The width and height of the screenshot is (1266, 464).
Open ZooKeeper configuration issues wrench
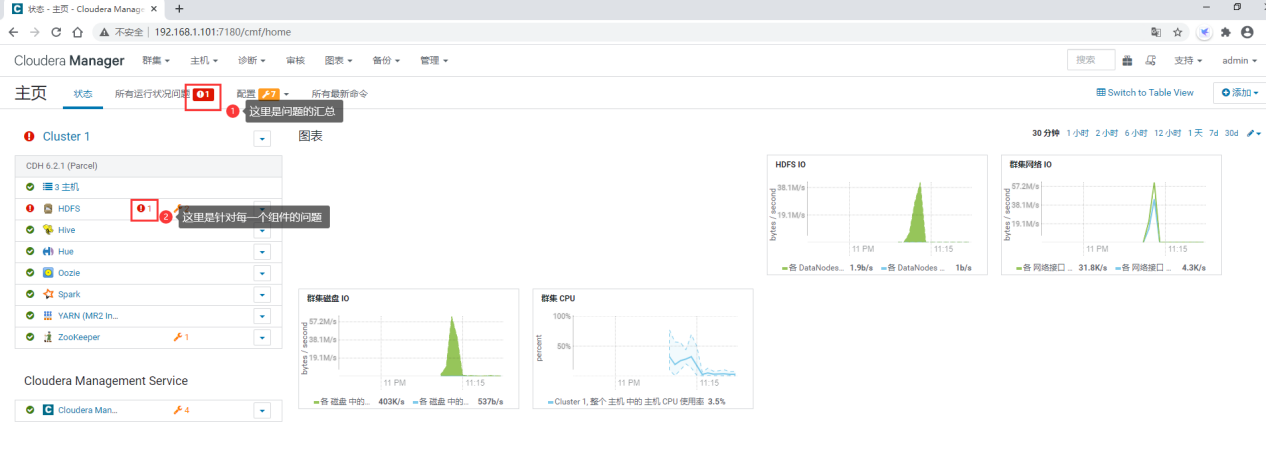coord(181,337)
